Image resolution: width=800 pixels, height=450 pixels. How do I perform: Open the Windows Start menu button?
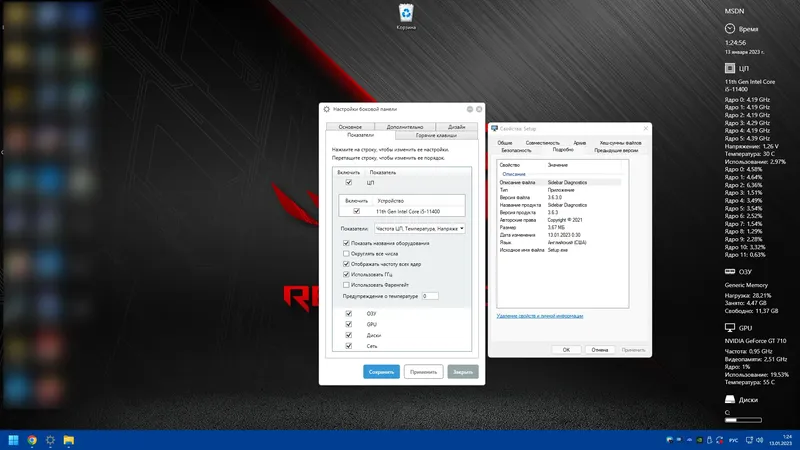14,440
